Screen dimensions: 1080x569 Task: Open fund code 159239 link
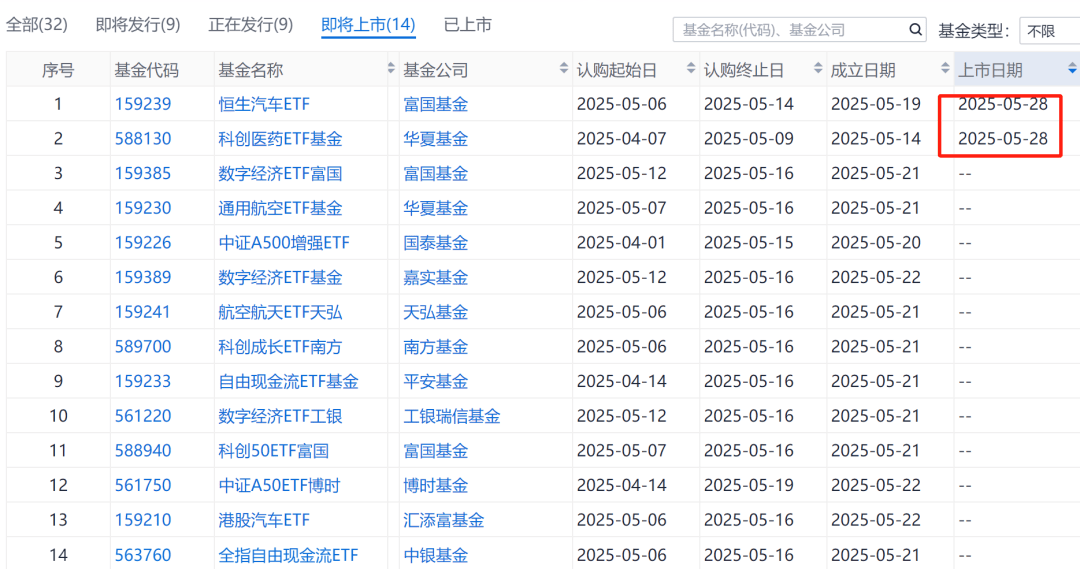point(143,104)
